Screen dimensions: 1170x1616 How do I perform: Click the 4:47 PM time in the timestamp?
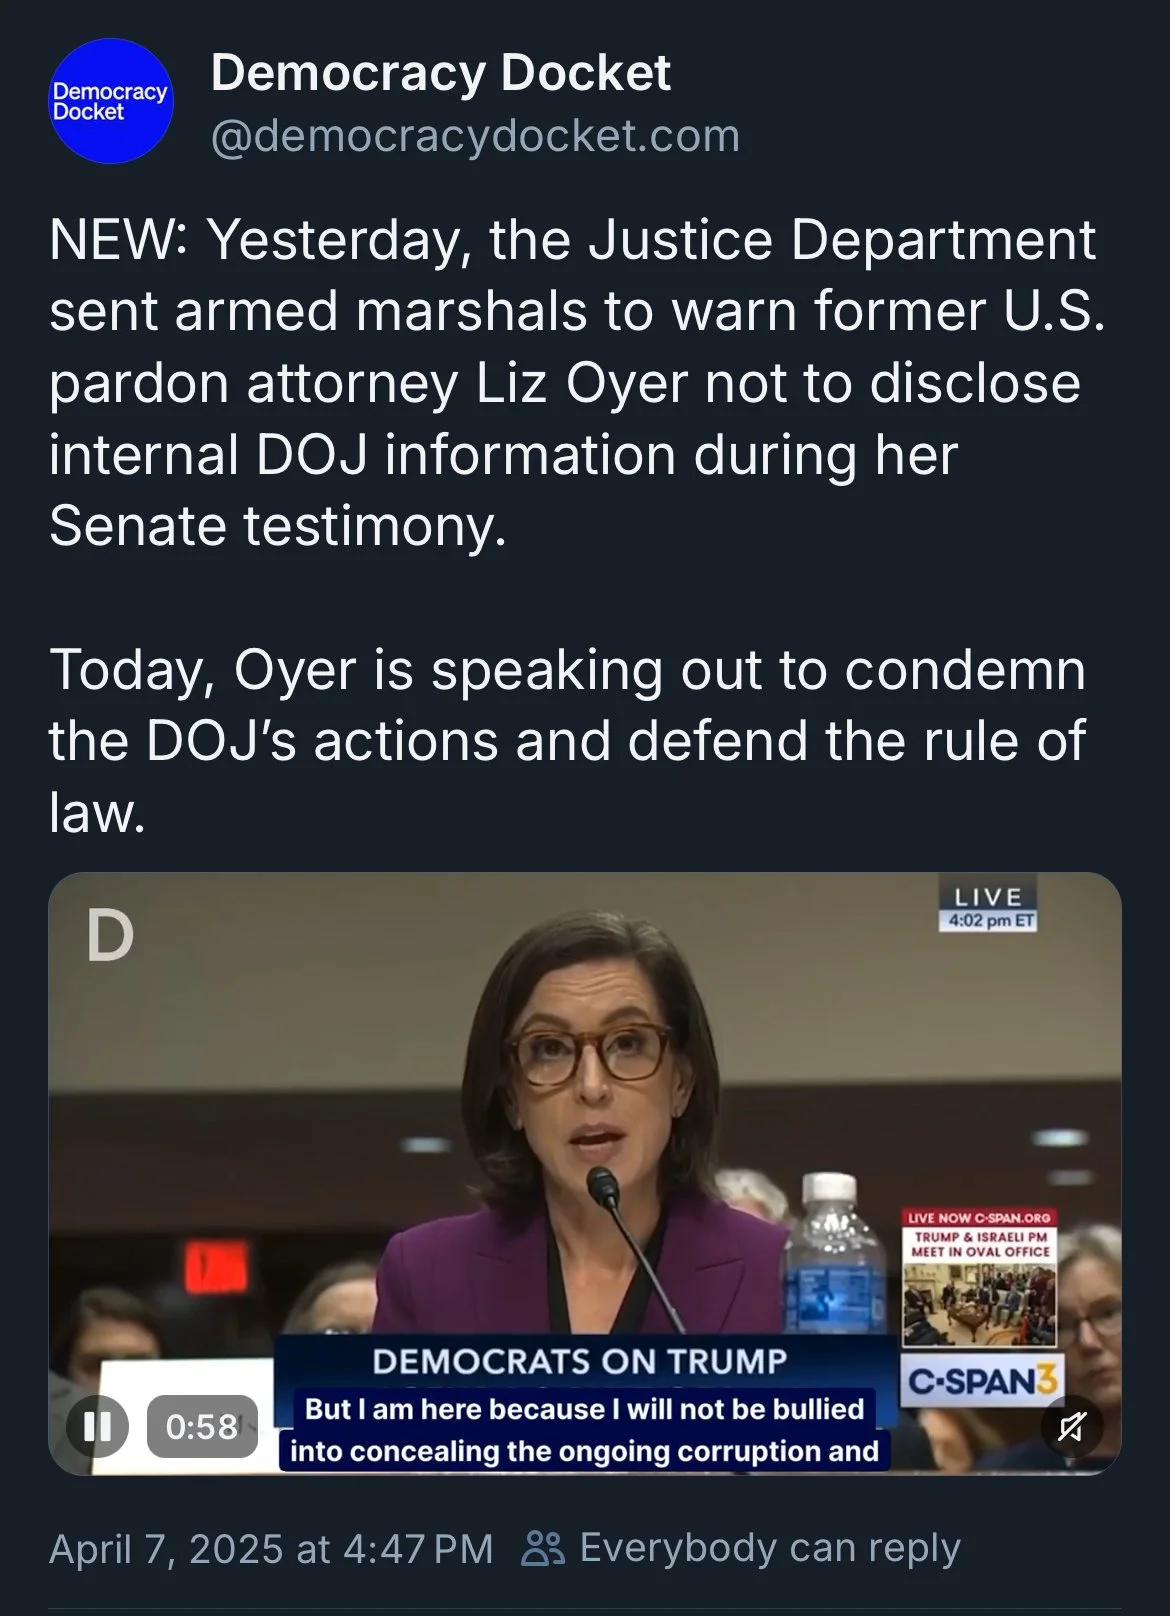point(418,1549)
